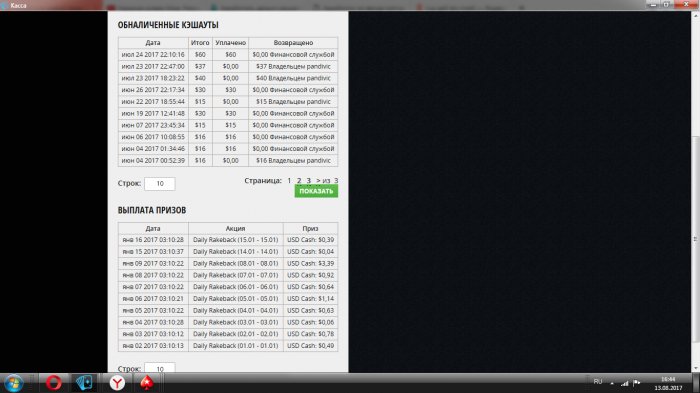Click prize USD Cash: $3,39
The height and width of the screenshot is (393, 700).
pos(310,263)
